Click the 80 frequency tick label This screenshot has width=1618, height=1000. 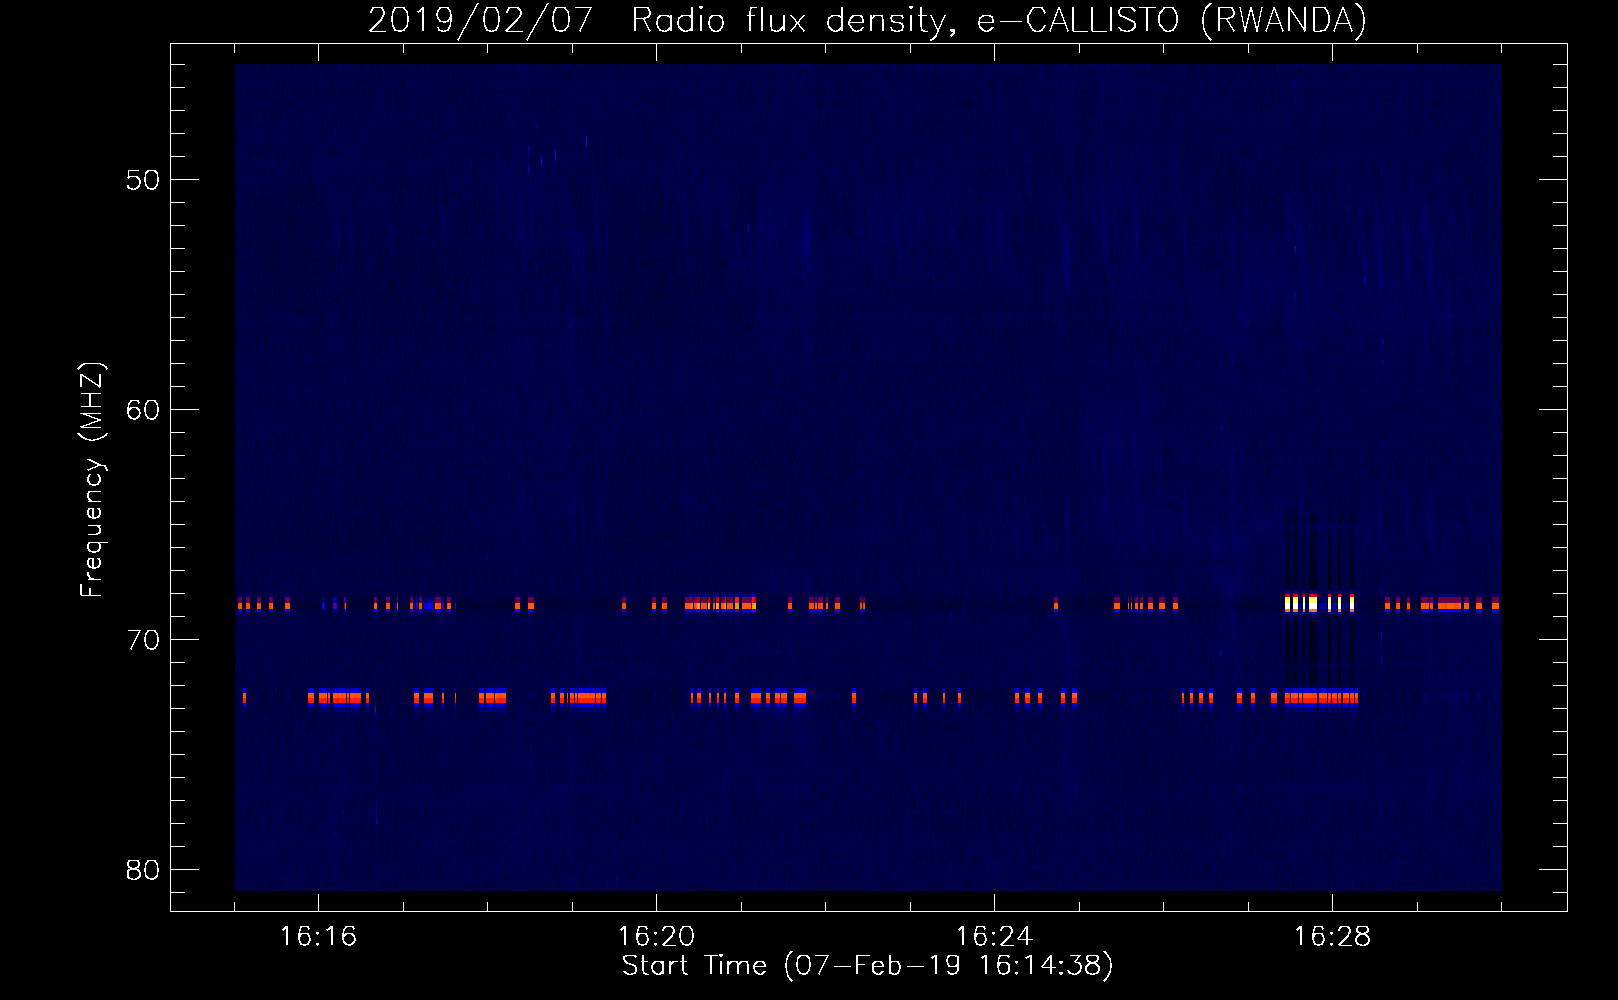143,870
